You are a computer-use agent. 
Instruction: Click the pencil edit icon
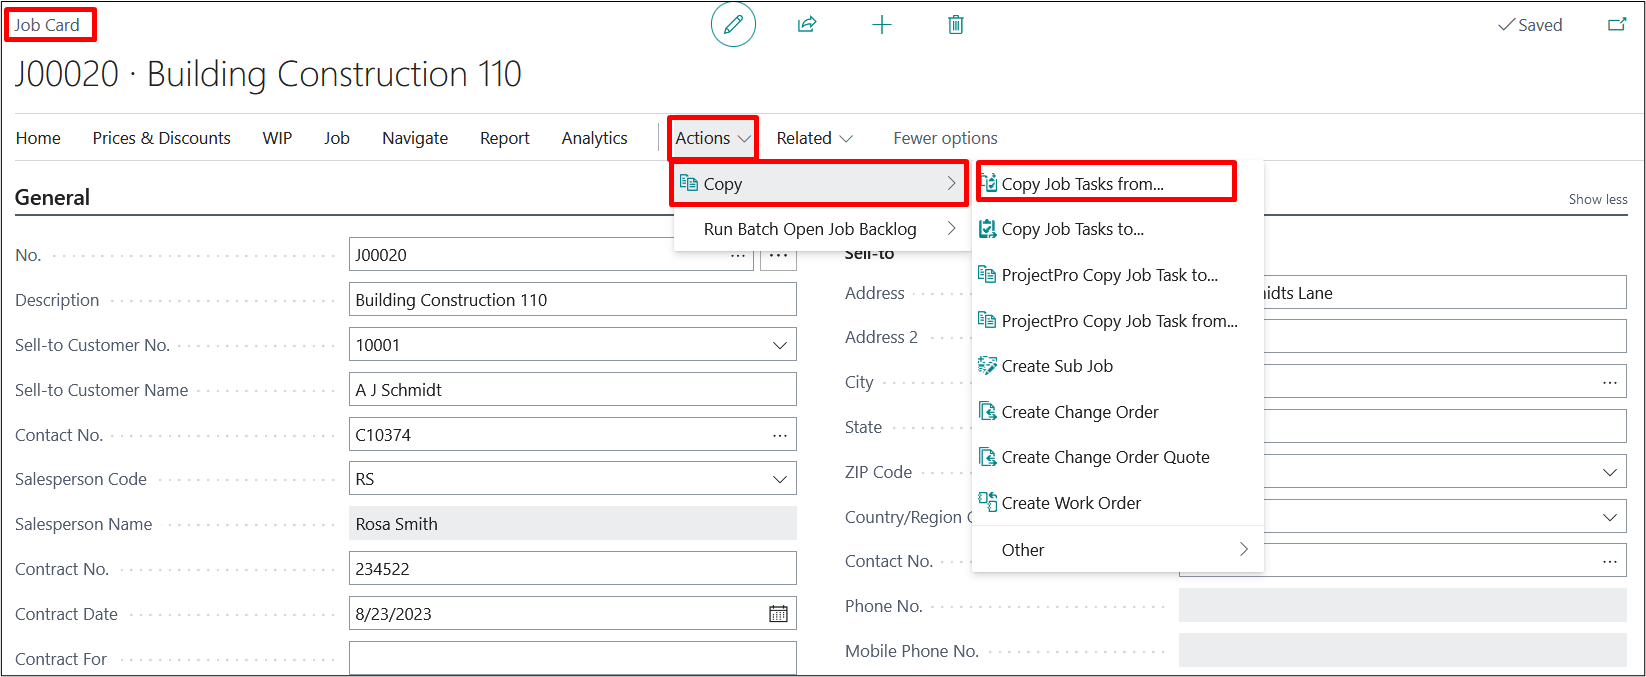pos(733,25)
